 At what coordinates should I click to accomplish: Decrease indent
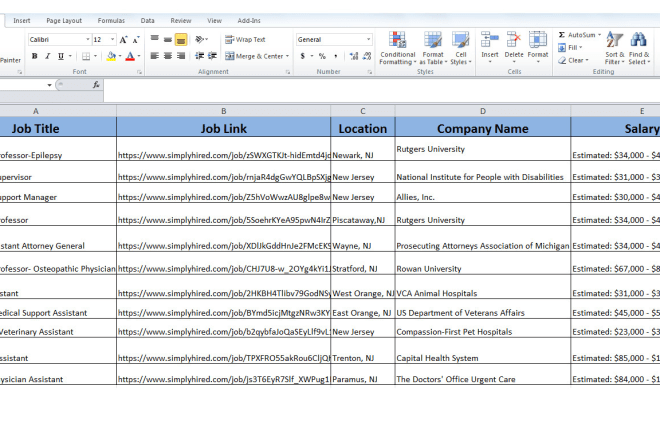point(200,56)
